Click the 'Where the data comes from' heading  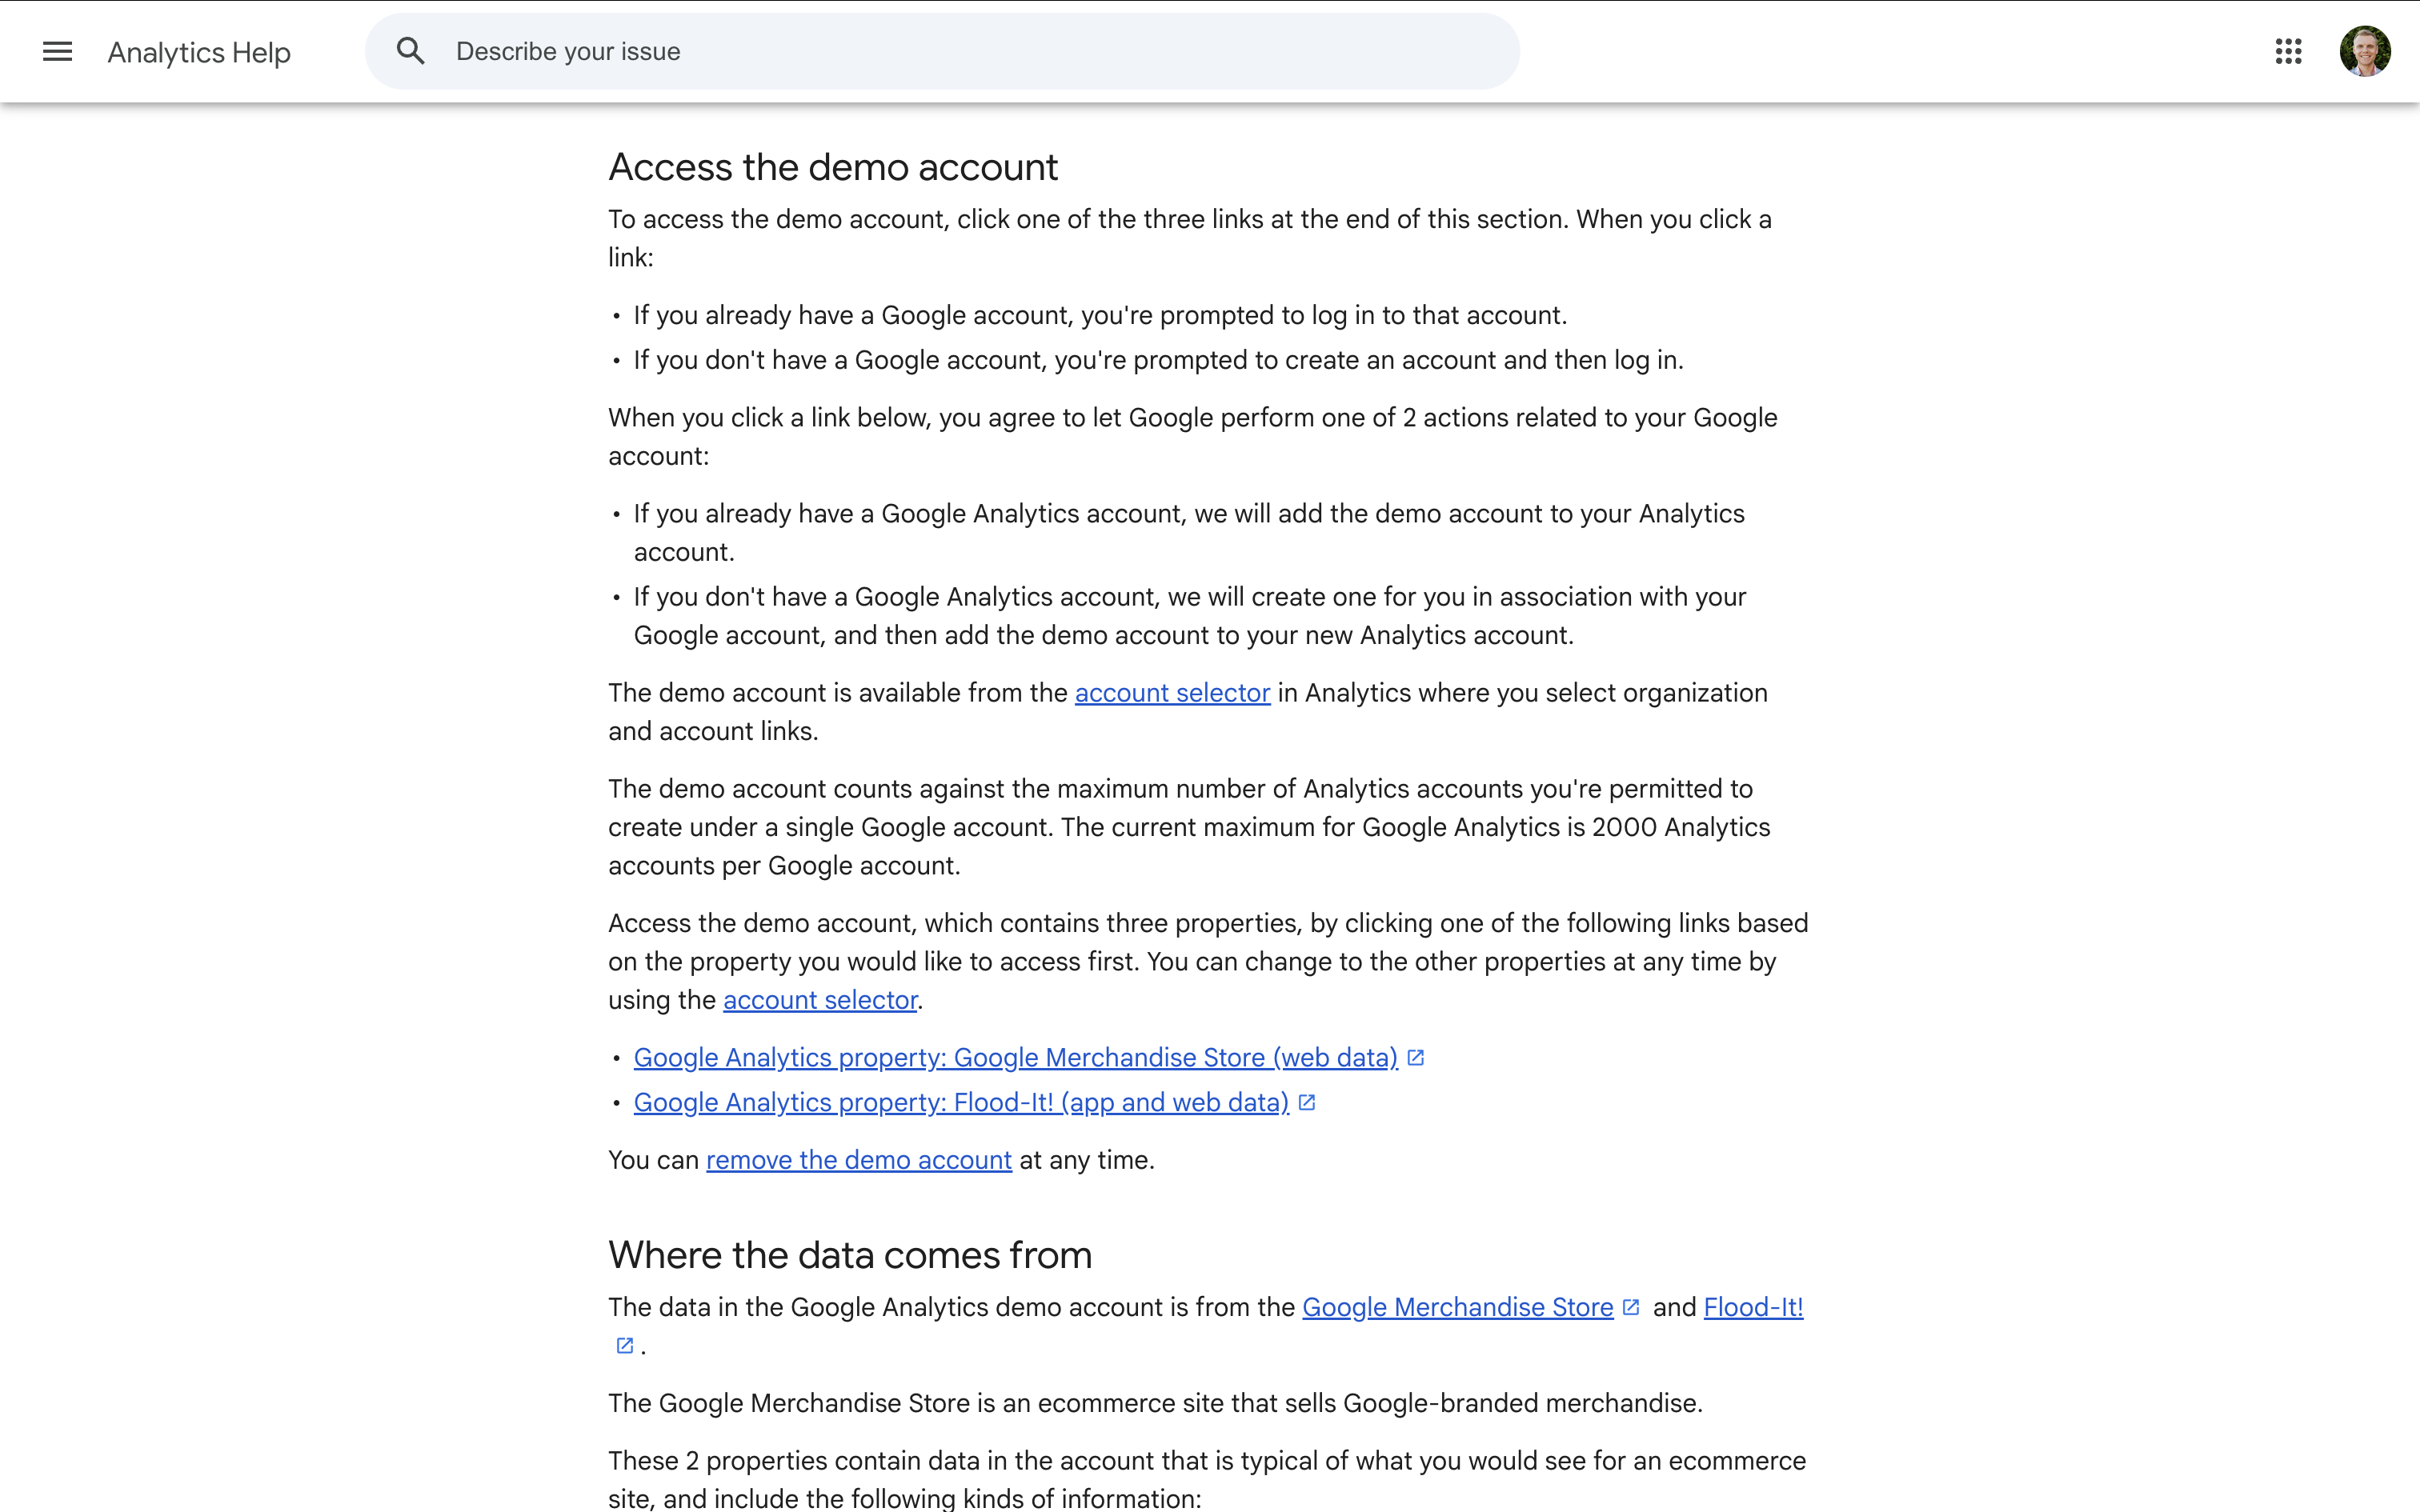850,1255
